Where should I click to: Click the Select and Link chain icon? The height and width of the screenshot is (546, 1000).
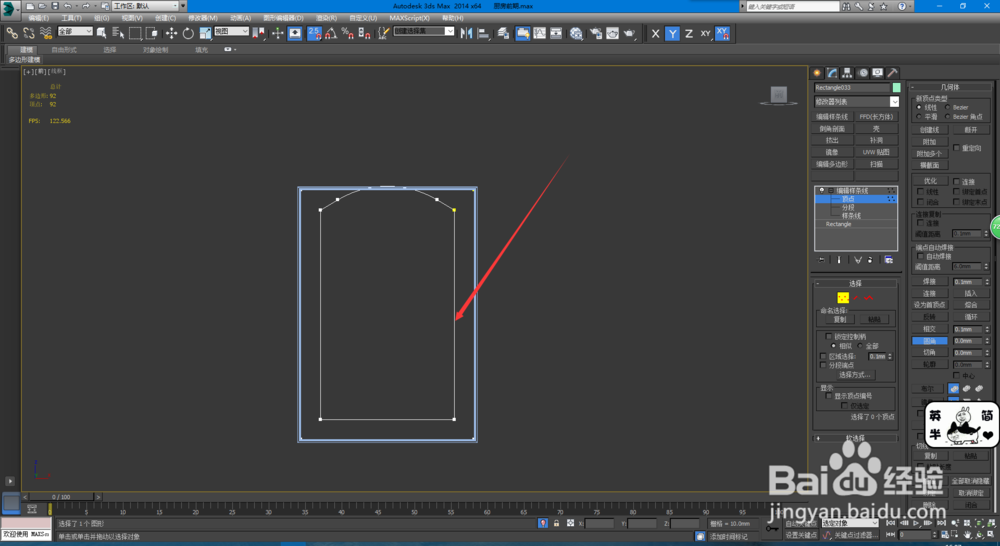click(12, 33)
